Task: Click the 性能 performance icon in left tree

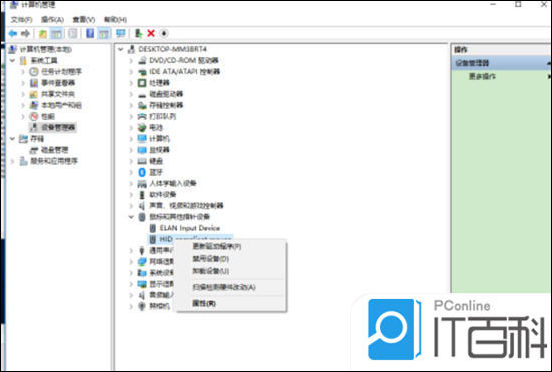Action: tap(34, 116)
